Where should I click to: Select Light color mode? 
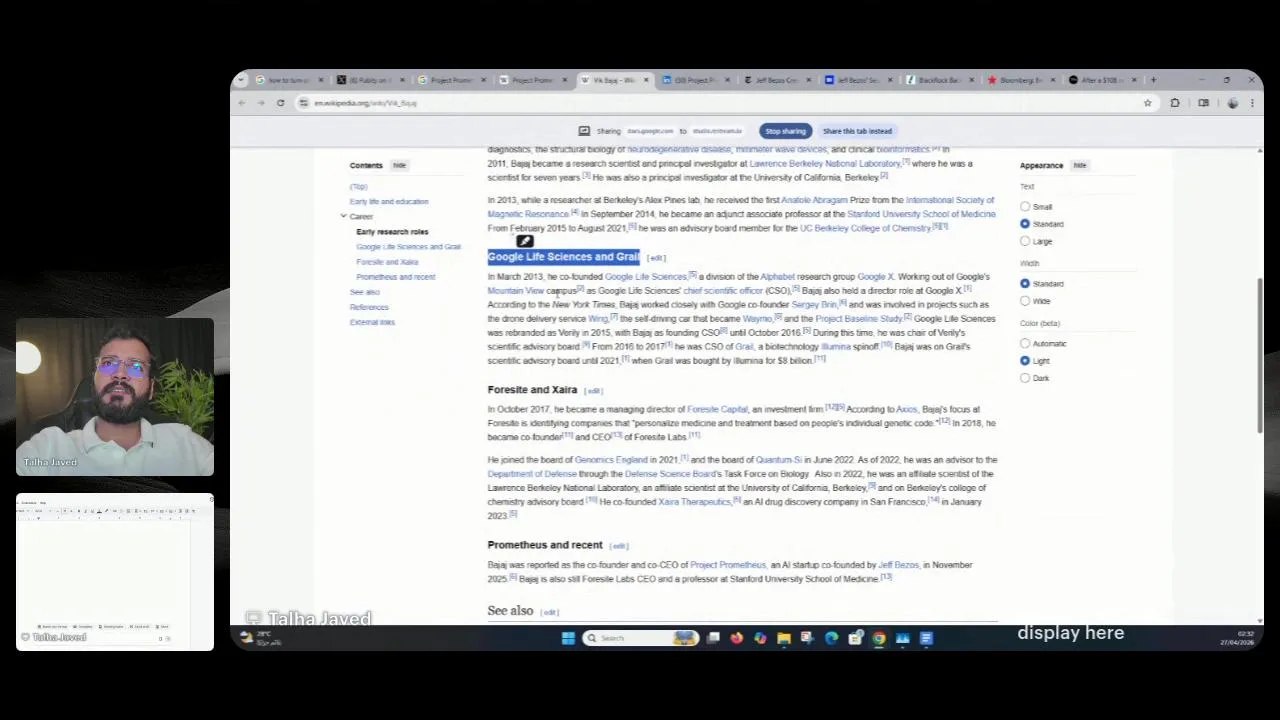[1025, 361]
